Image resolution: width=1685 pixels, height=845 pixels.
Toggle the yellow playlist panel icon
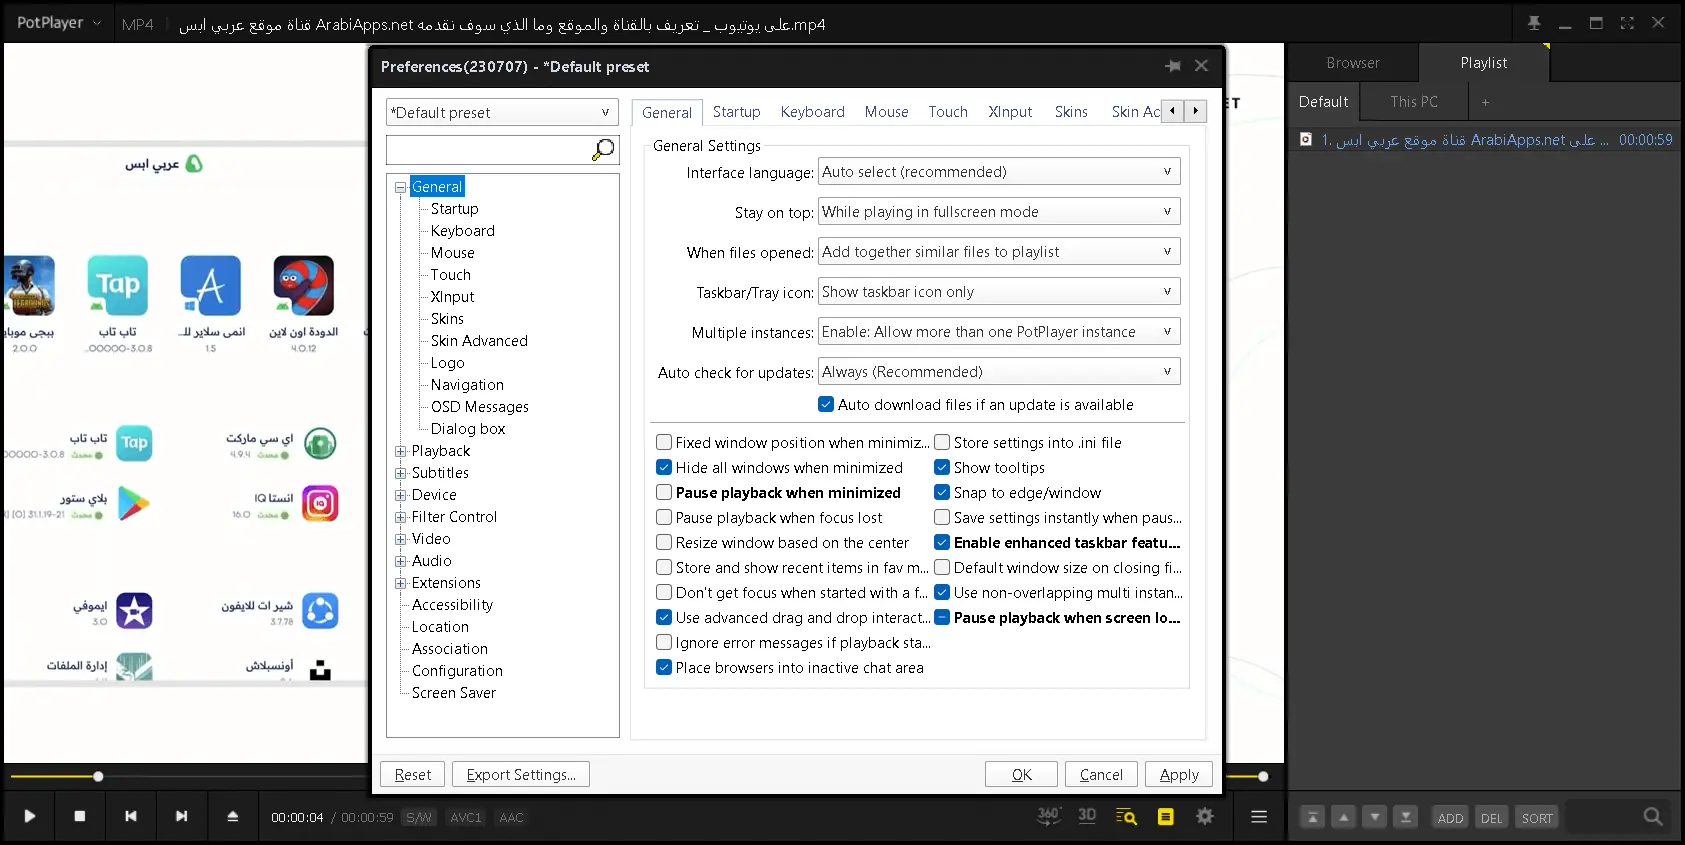(x=1165, y=817)
